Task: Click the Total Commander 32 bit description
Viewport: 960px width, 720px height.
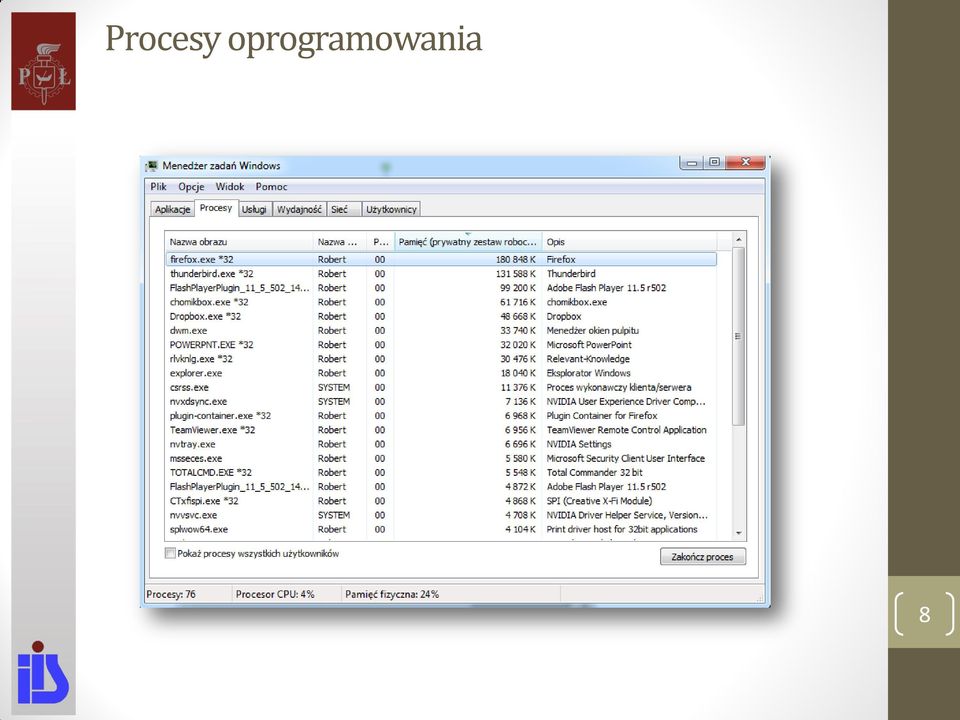Action: (x=594, y=473)
